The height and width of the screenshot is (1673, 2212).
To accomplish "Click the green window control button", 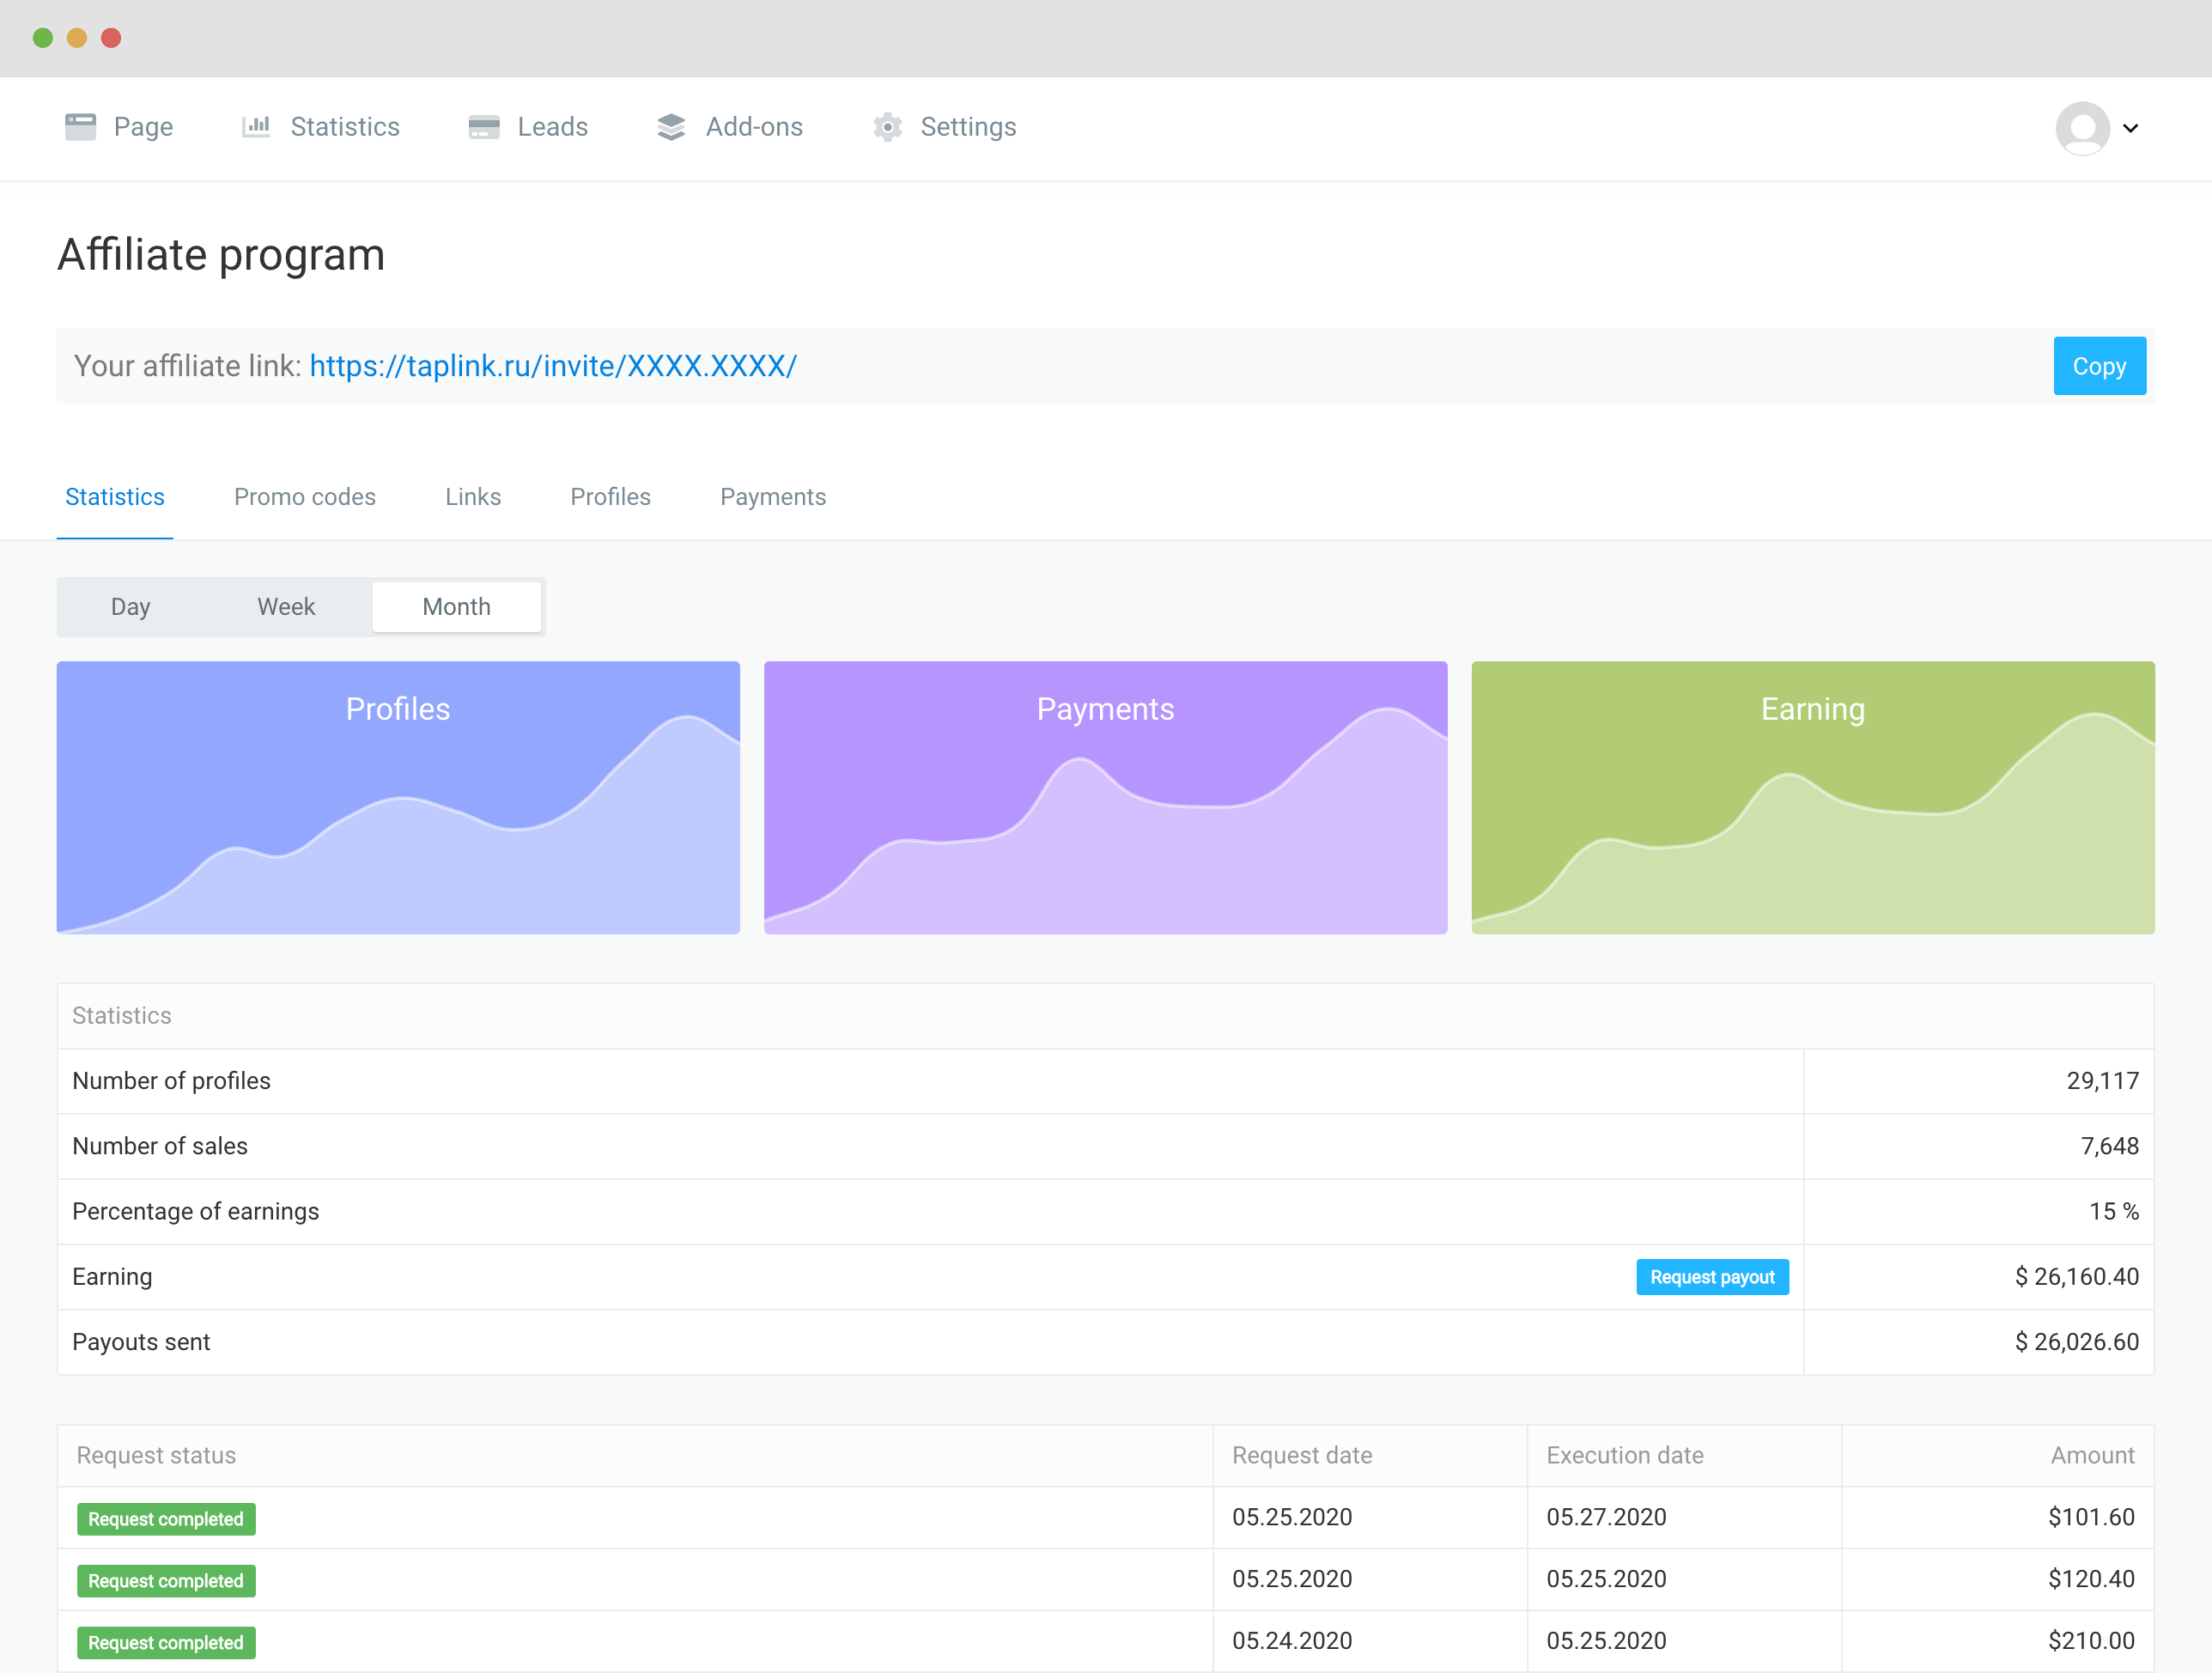I will (x=43, y=38).
